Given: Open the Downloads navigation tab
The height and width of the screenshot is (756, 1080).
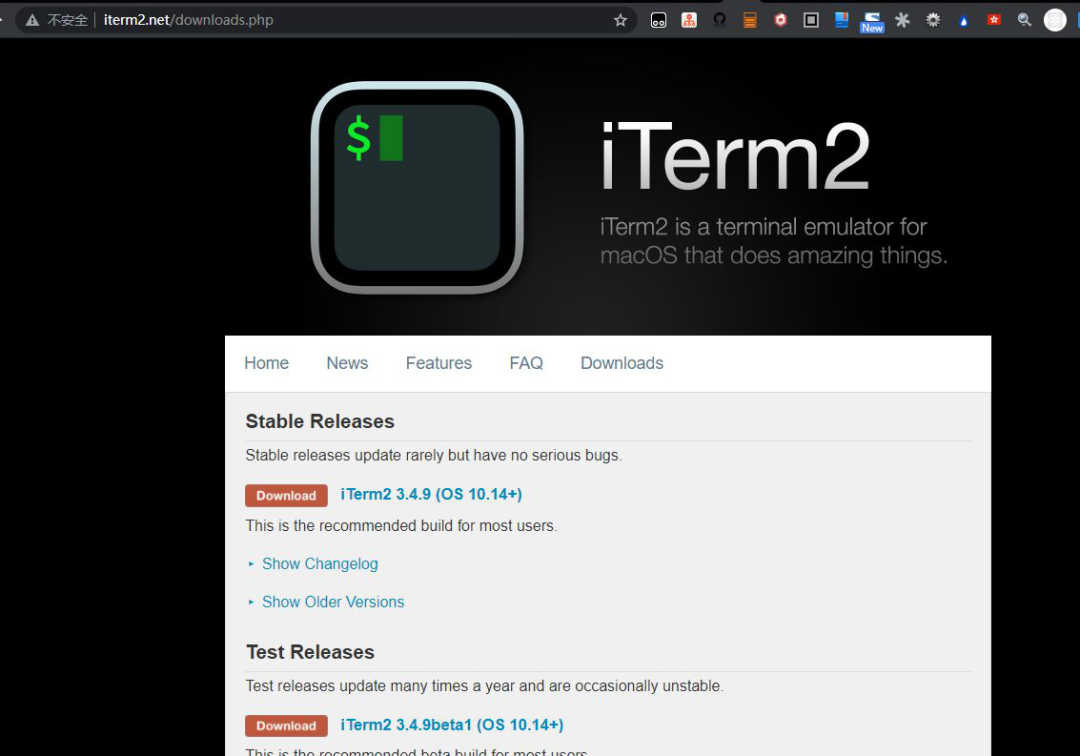Looking at the screenshot, I should [x=622, y=363].
